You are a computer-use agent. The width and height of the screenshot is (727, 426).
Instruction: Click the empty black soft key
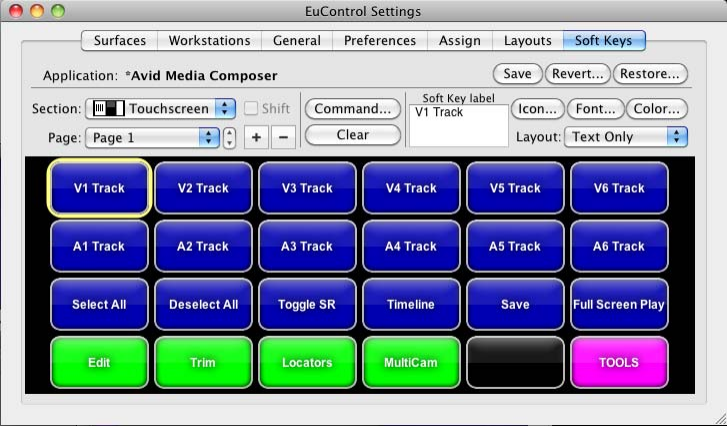click(x=515, y=362)
